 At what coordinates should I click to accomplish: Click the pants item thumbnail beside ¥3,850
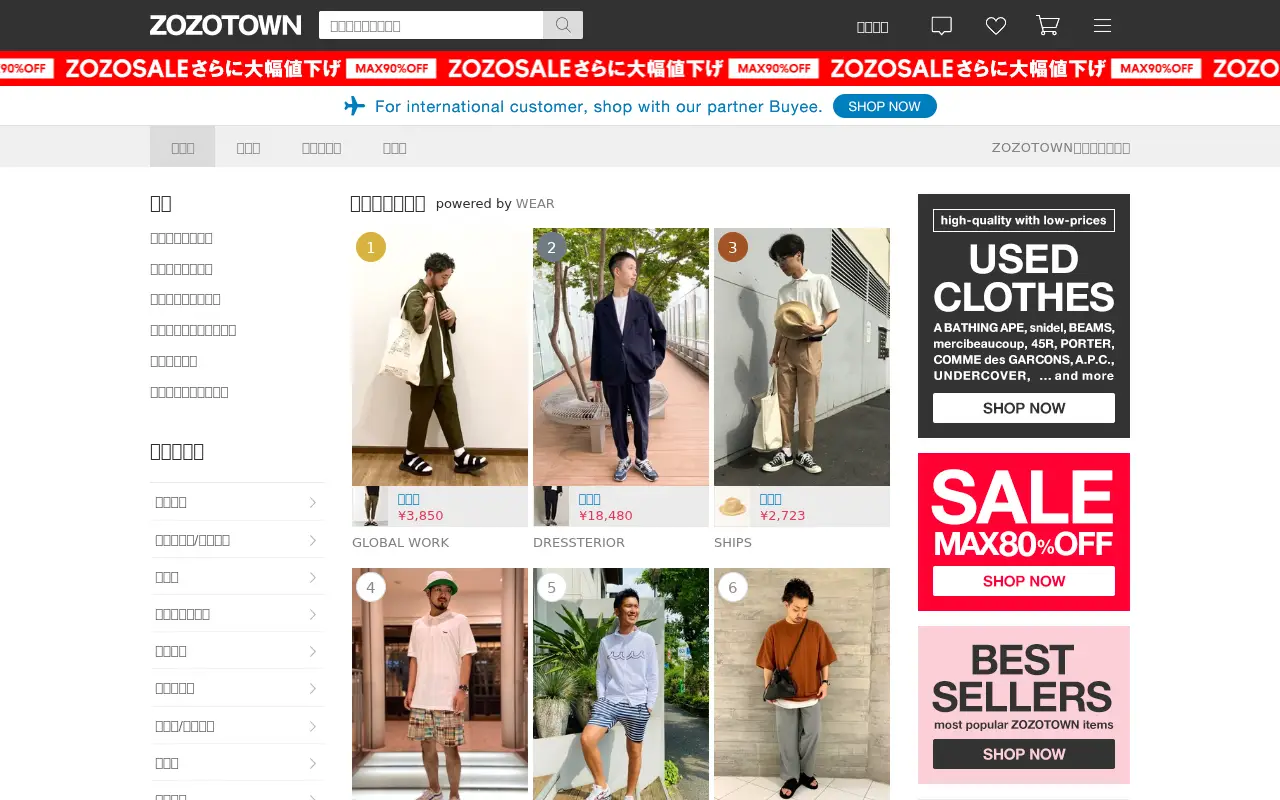[x=370, y=506]
